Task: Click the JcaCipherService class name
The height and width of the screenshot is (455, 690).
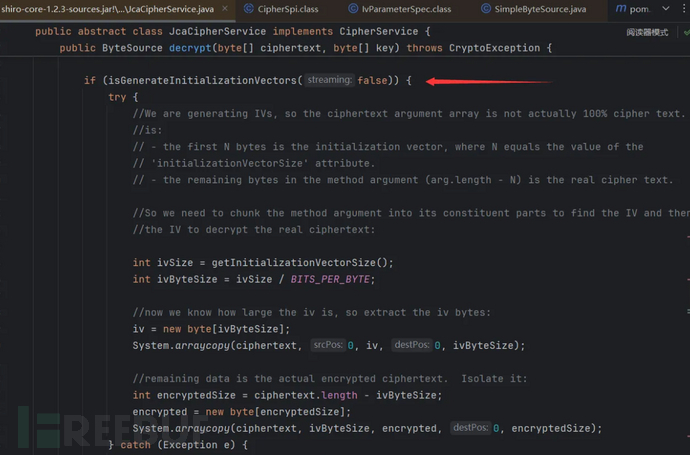Action: click(x=217, y=32)
